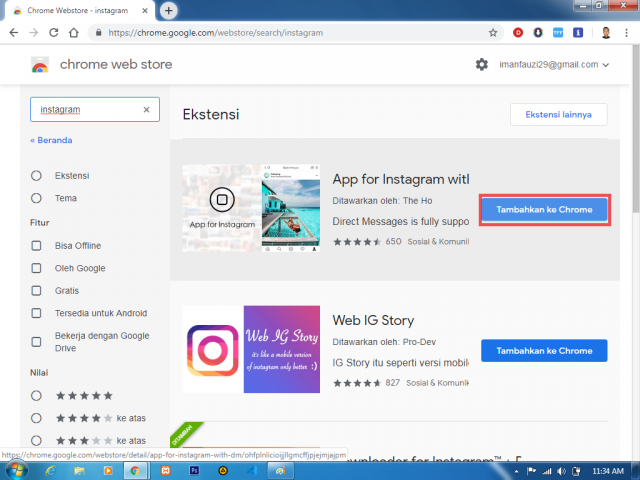Click the browser address bar URL
Screen dimensions: 640x480
point(216,33)
